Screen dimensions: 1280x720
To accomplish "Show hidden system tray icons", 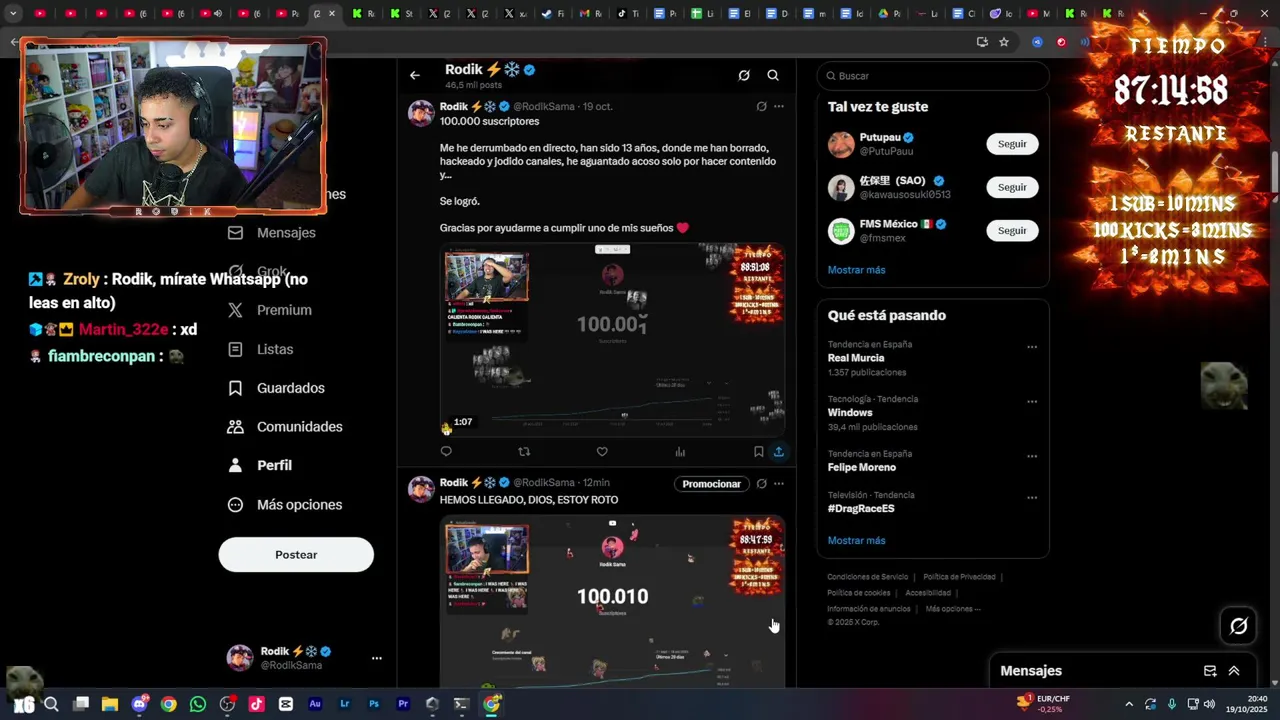I will point(1129,704).
